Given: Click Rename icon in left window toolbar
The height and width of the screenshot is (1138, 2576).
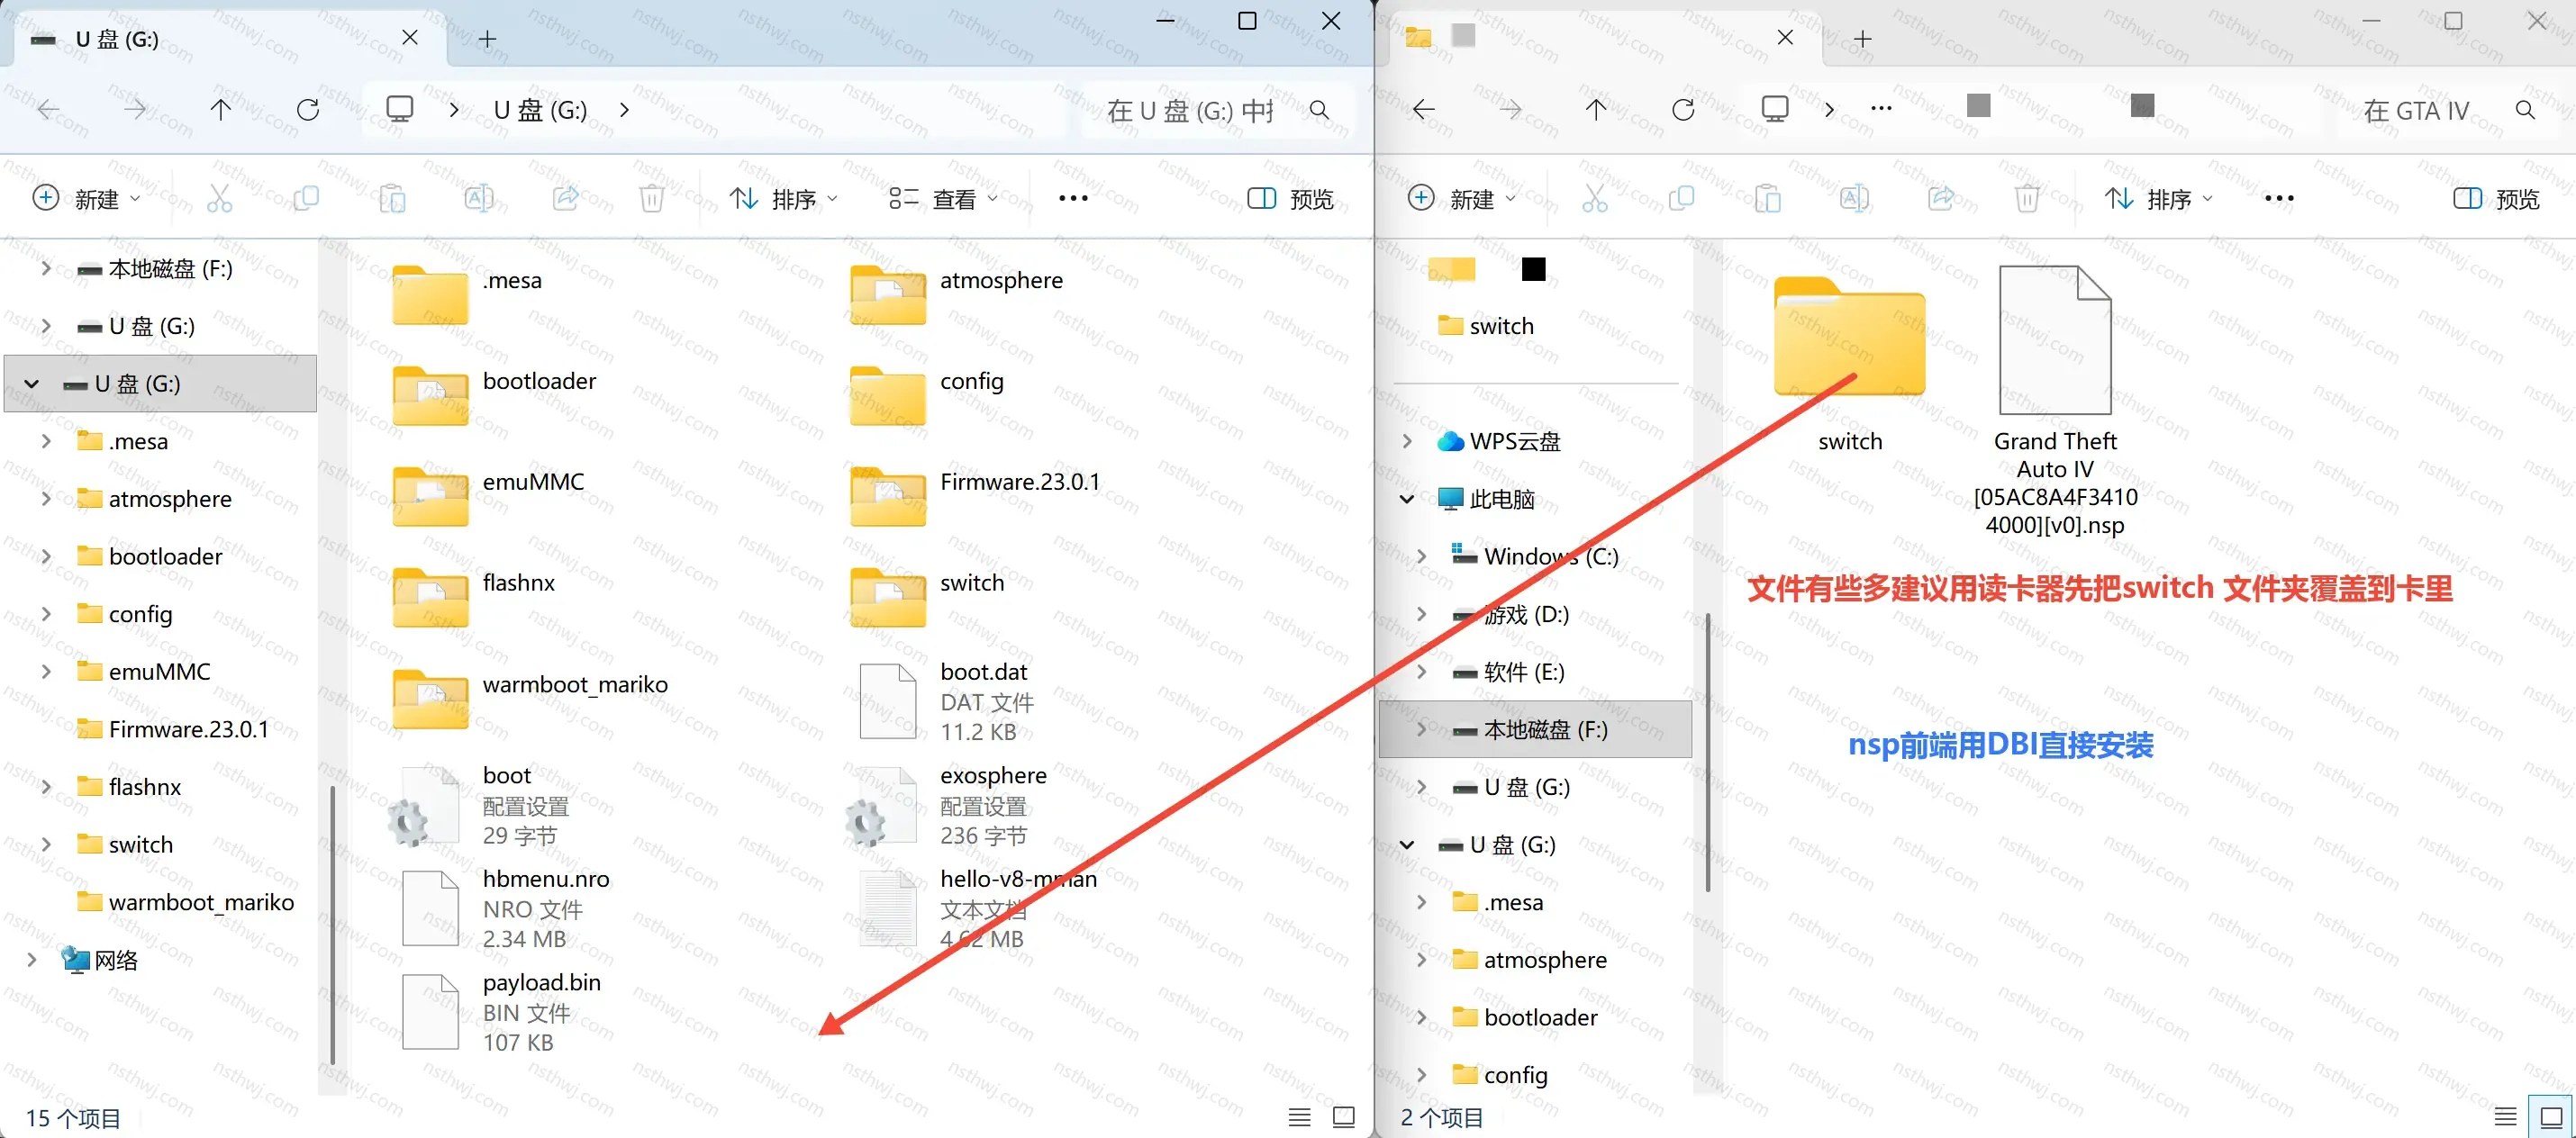Looking at the screenshot, I should [x=479, y=198].
